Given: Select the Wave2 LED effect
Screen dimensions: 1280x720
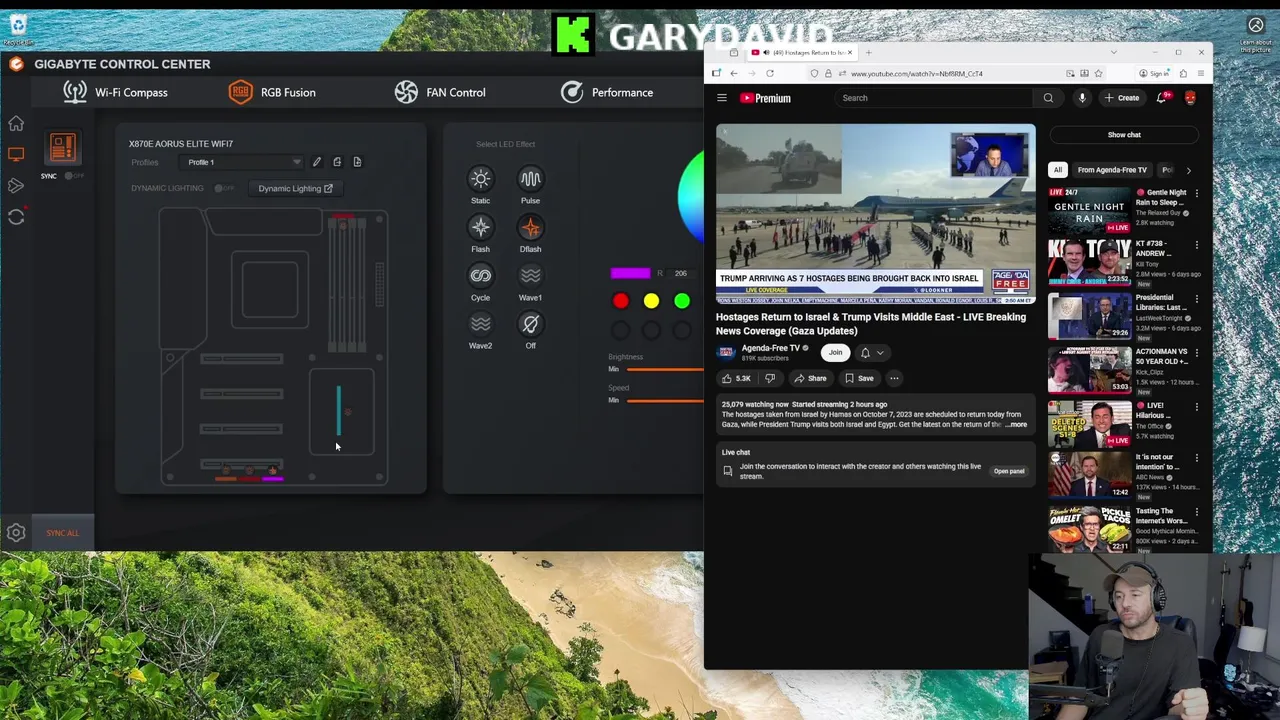Looking at the screenshot, I should pos(480,330).
